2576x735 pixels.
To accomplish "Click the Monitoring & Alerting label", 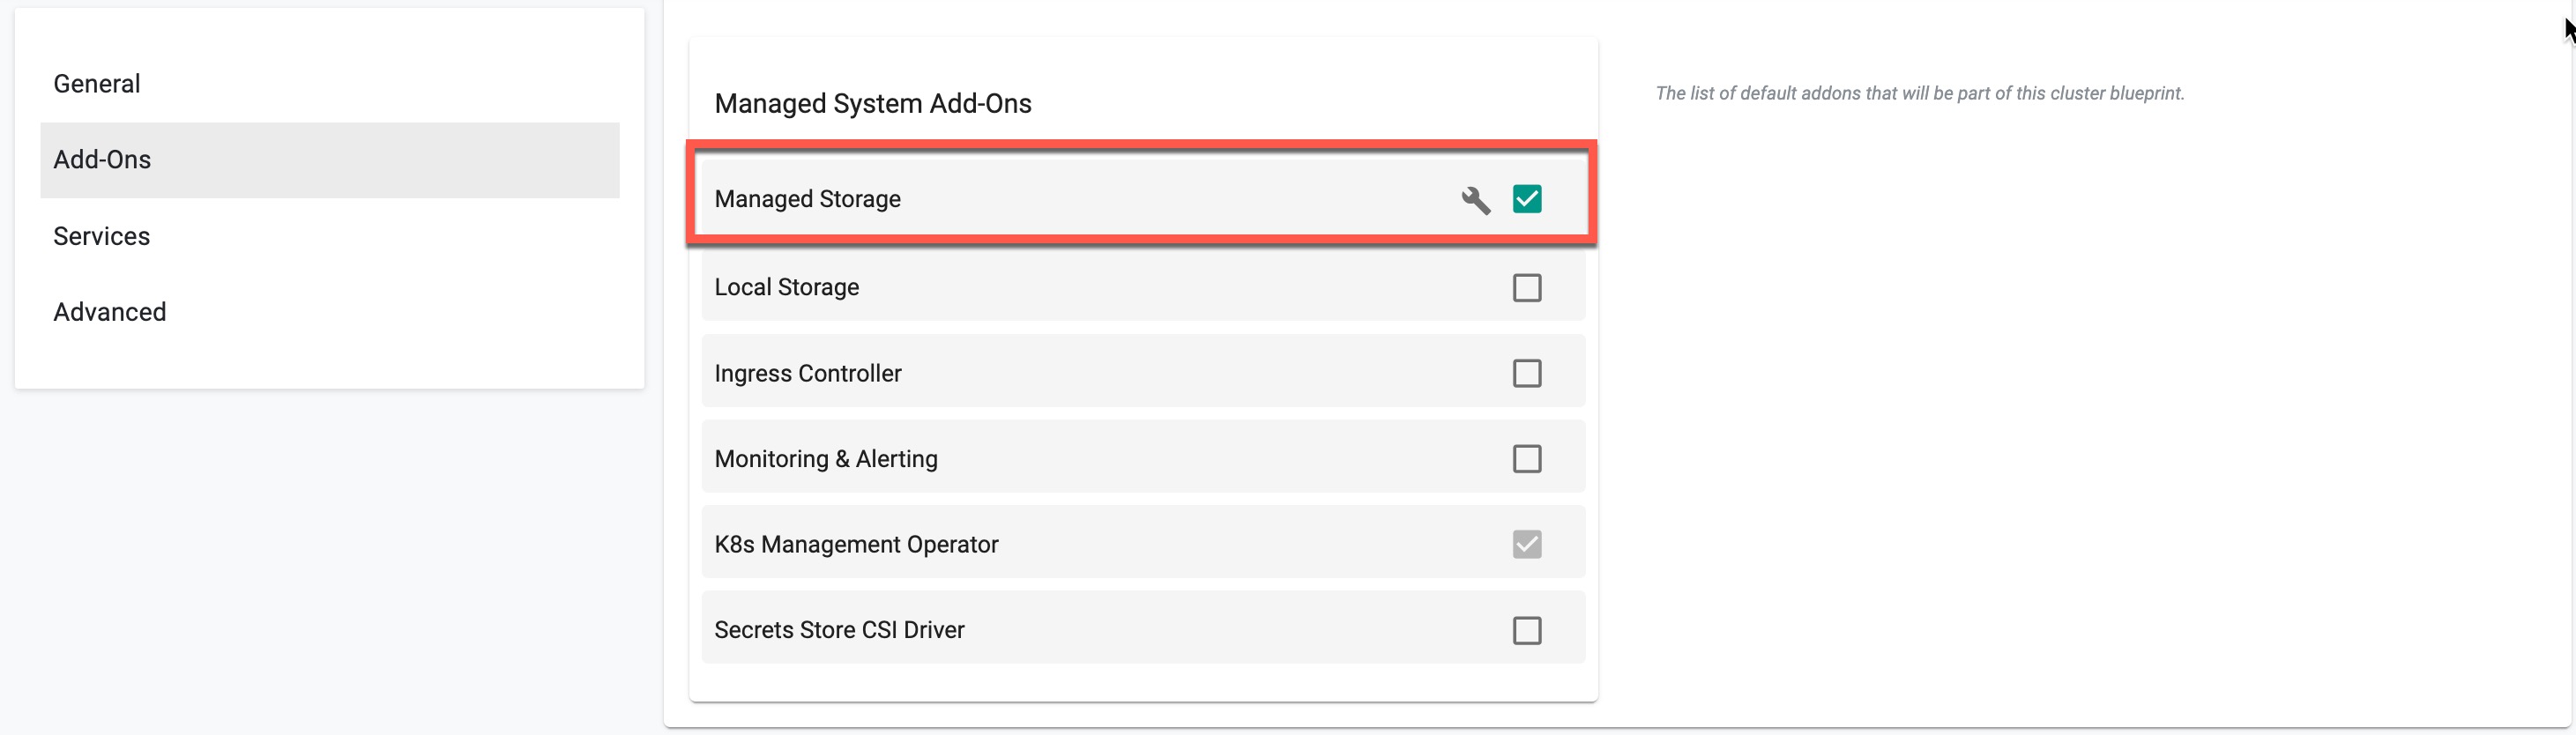I will point(826,460).
